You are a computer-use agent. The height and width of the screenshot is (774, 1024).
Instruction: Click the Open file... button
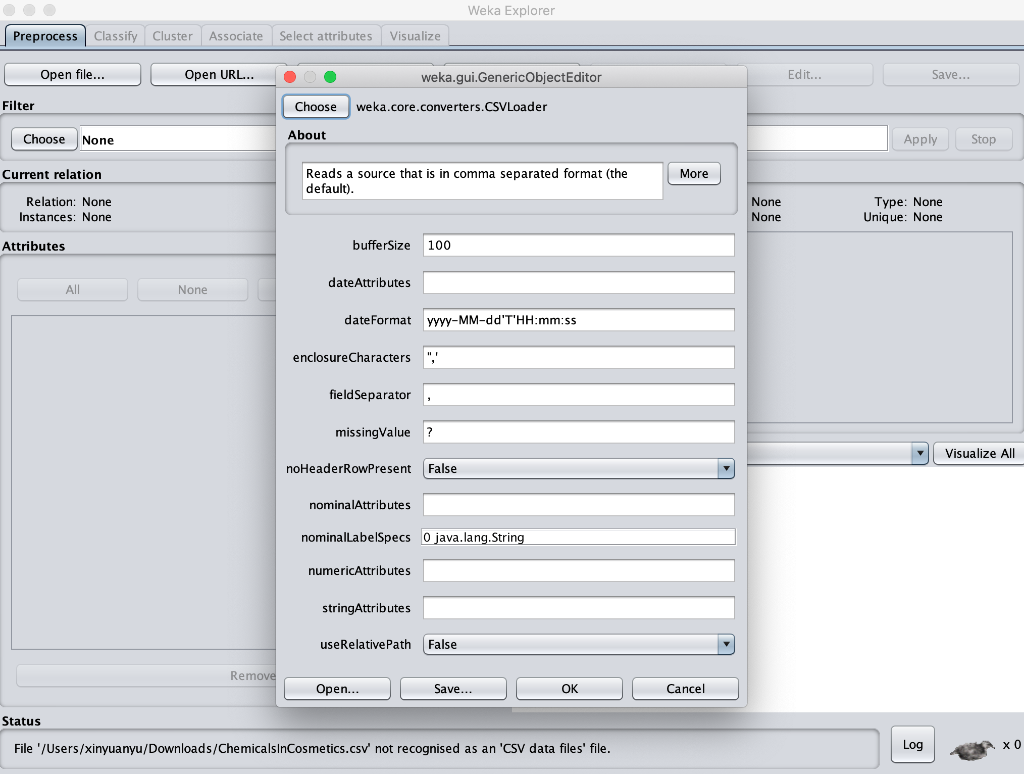[72, 74]
